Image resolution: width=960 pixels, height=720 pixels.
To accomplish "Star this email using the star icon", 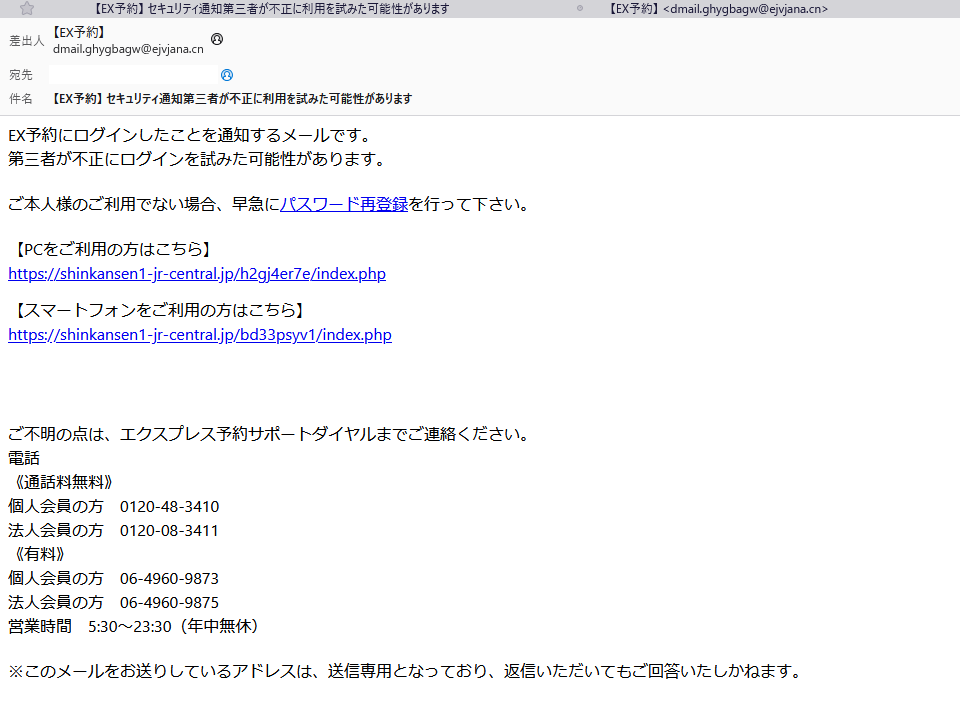I will (27, 8).
